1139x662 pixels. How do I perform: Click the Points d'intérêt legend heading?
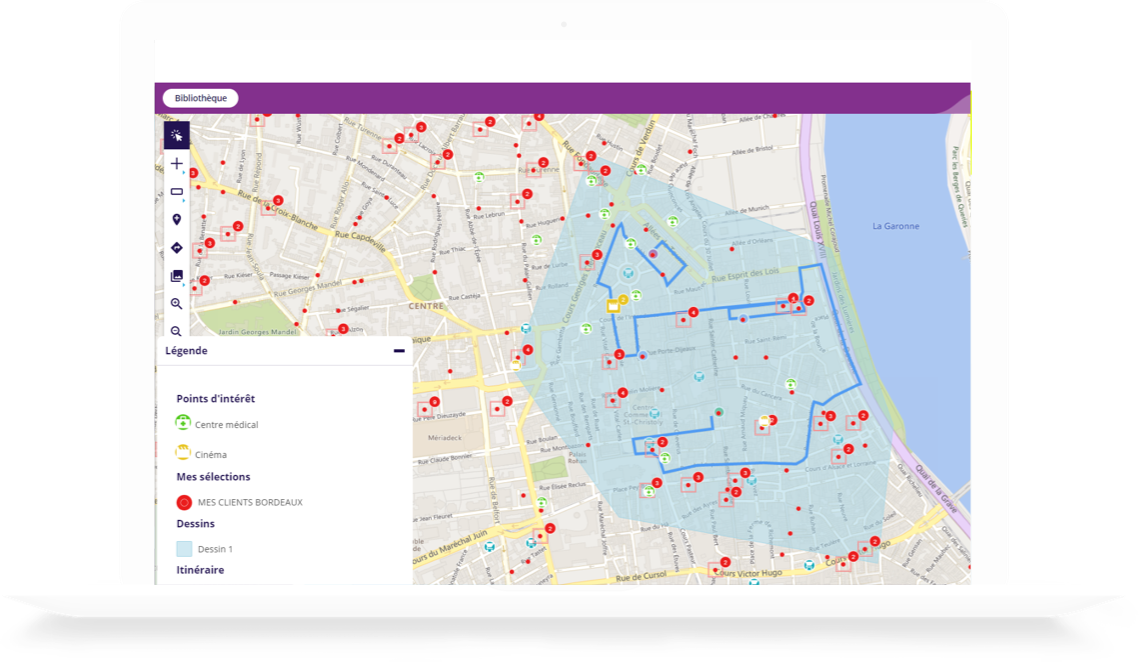(x=216, y=398)
